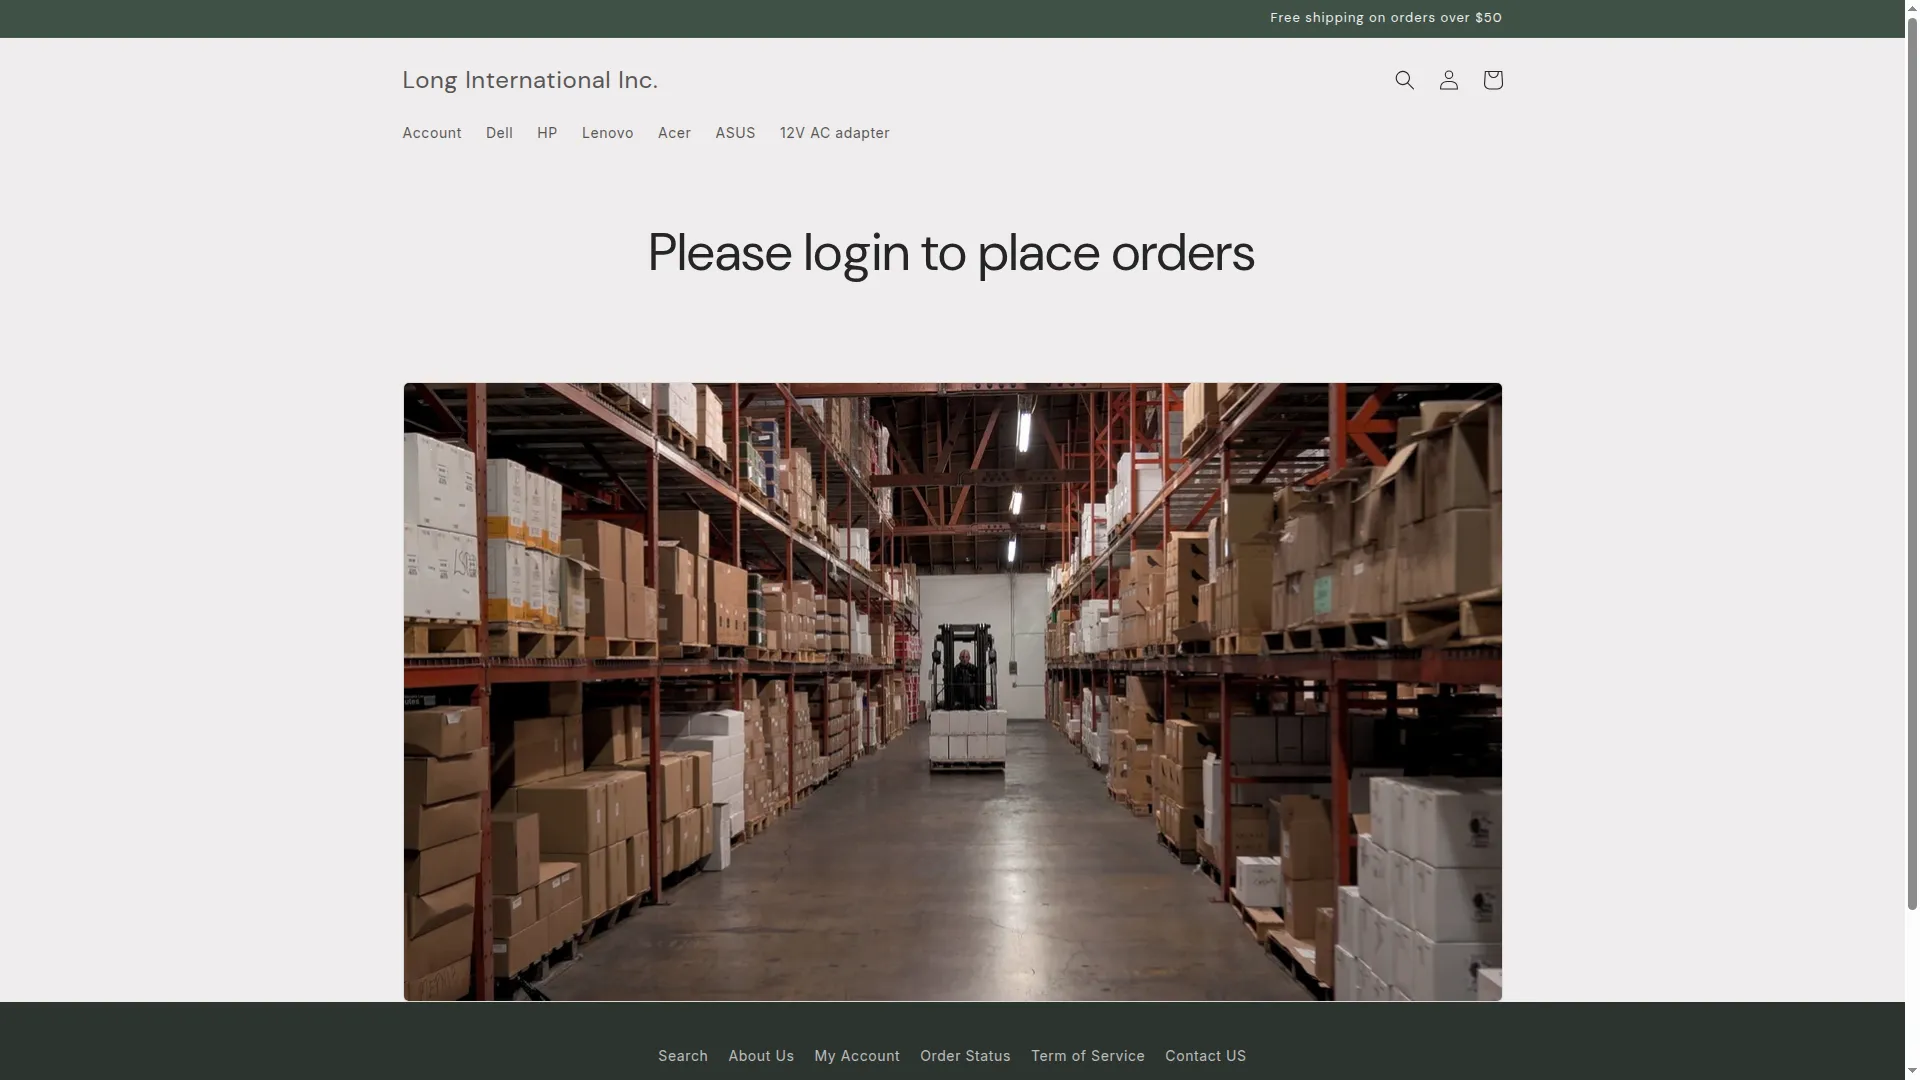Visit the About Us footer link
The width and height of the screenshot is (1920, 1080).
tap(761, 1056)
